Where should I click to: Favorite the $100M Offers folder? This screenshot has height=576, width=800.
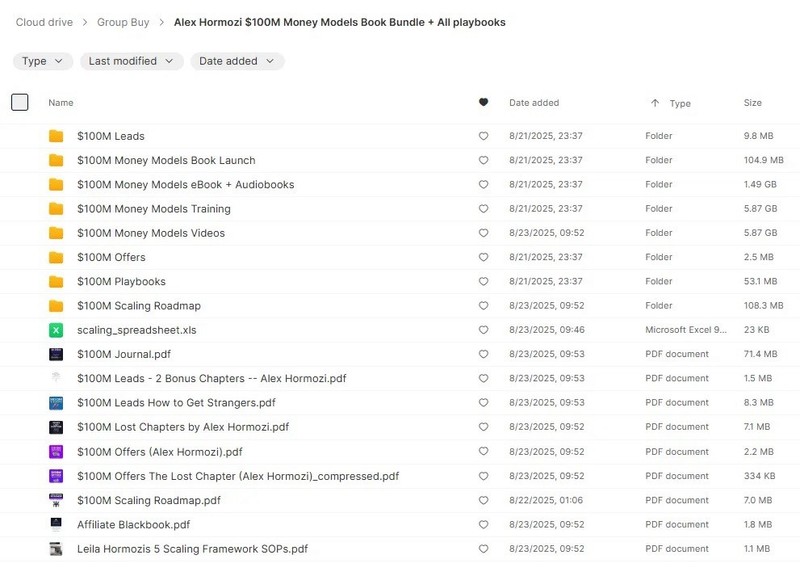point(483,257)
